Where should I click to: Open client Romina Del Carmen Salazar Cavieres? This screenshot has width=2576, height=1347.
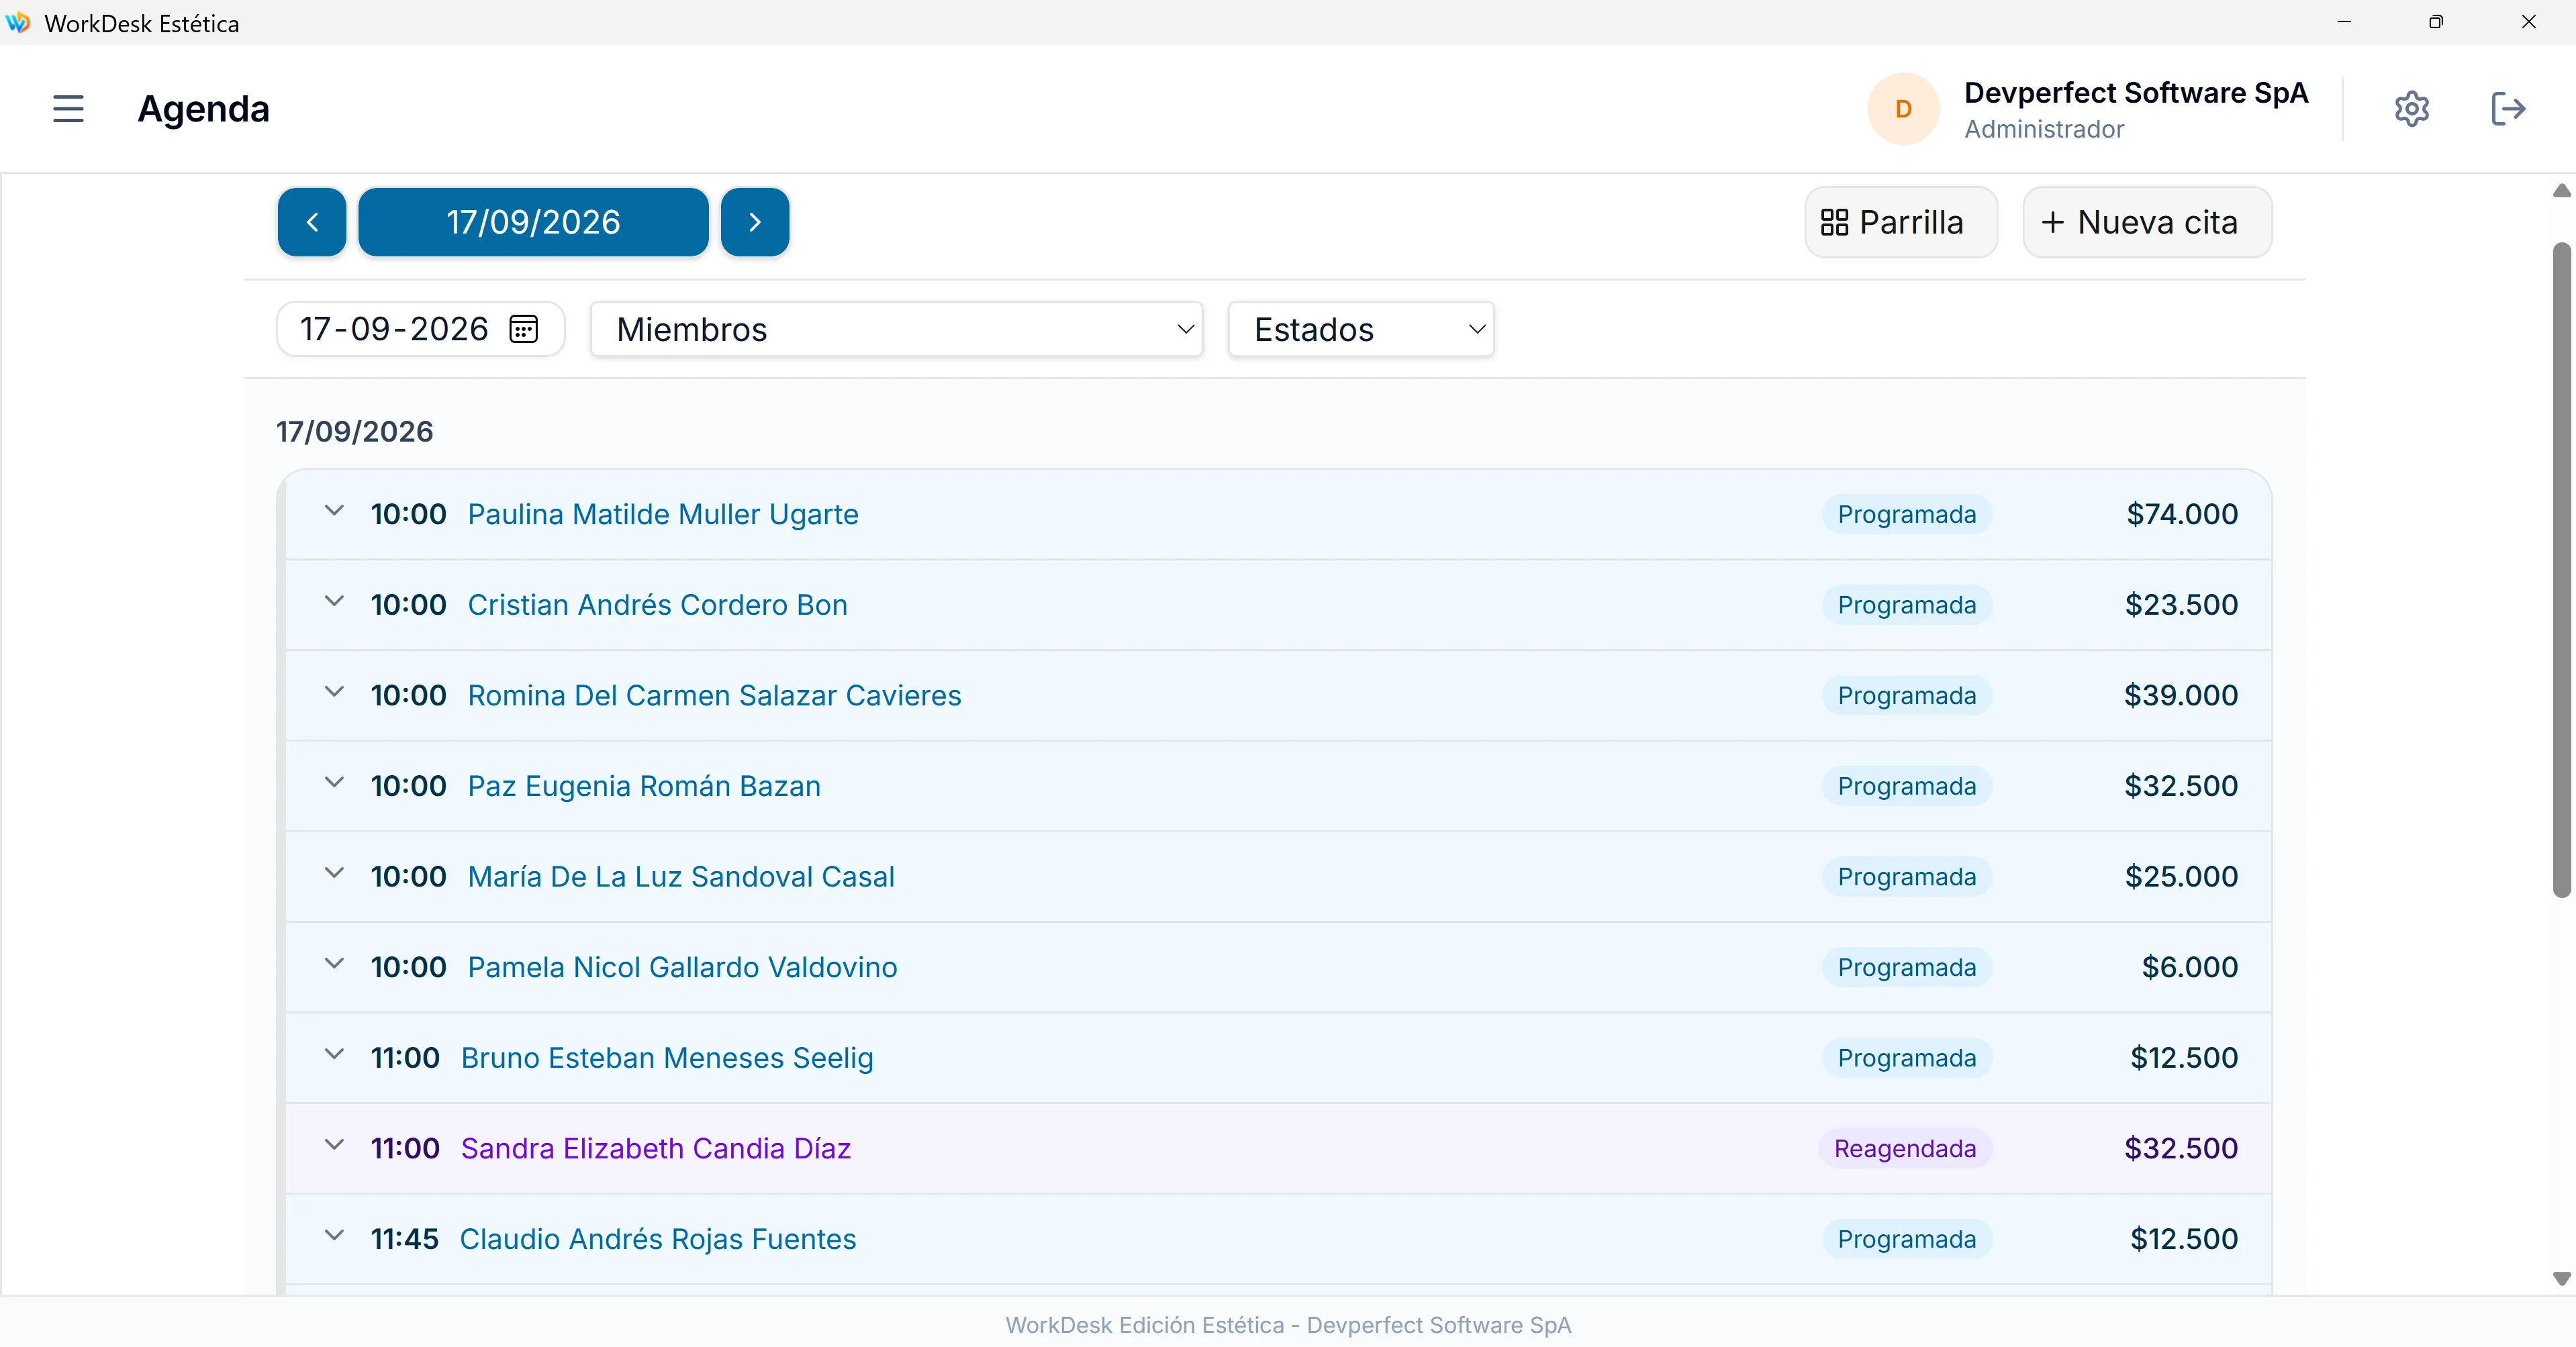714,696
